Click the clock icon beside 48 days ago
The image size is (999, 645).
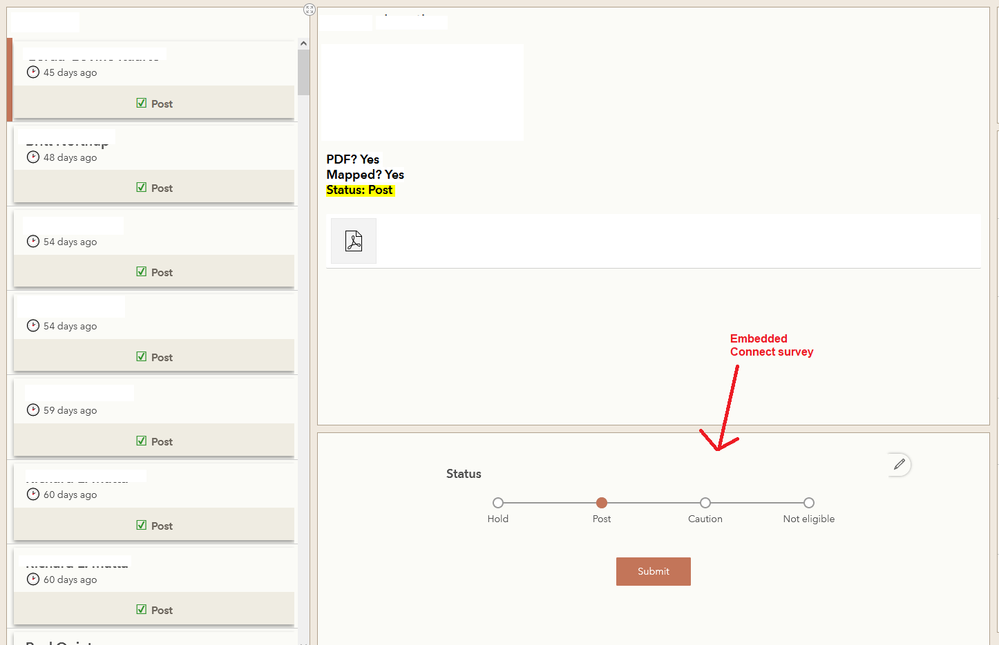click(x=33, y=157)
